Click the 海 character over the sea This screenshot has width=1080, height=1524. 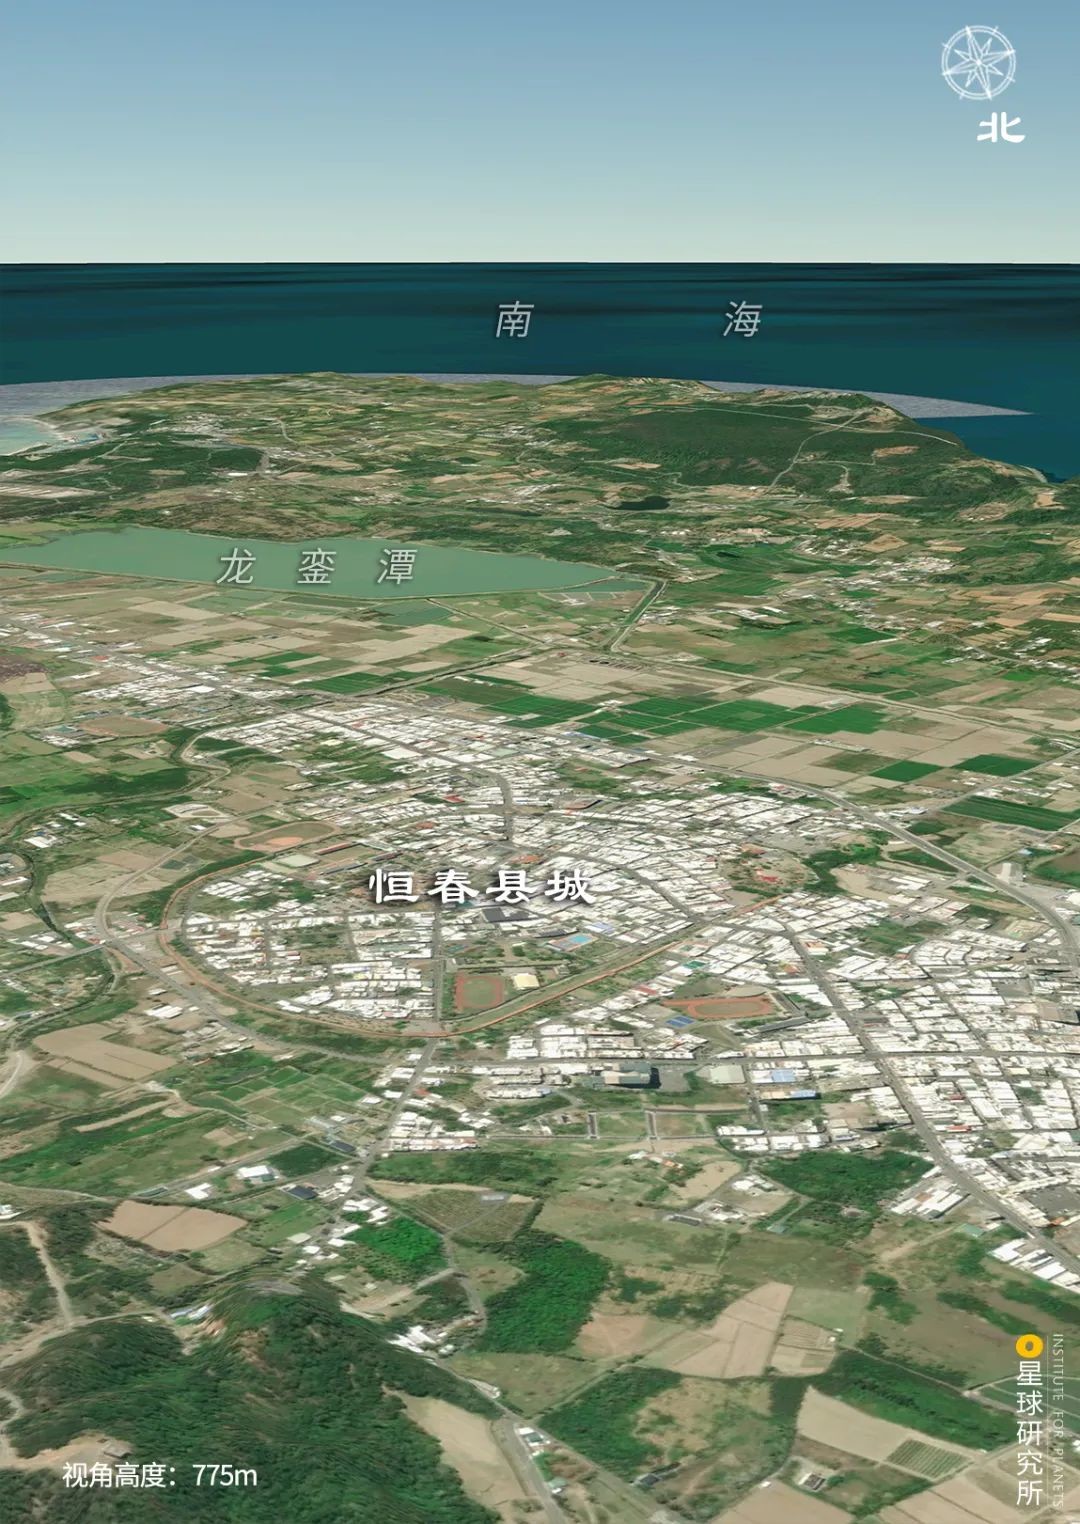tap(743, 320)
